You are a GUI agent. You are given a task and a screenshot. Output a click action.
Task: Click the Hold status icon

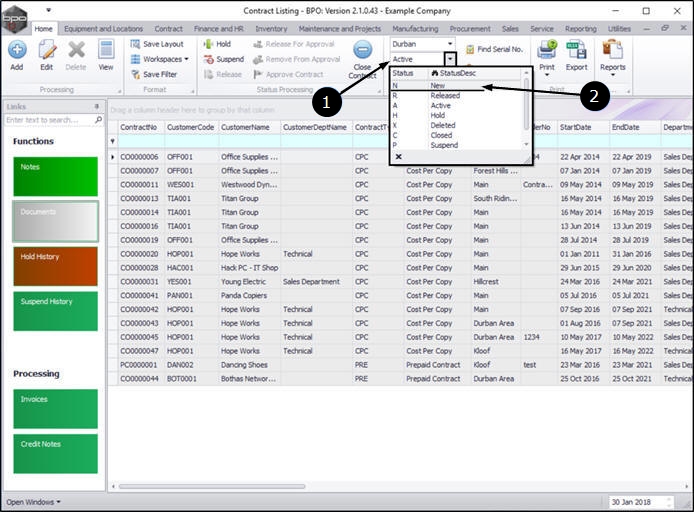[x=207, y=45]
